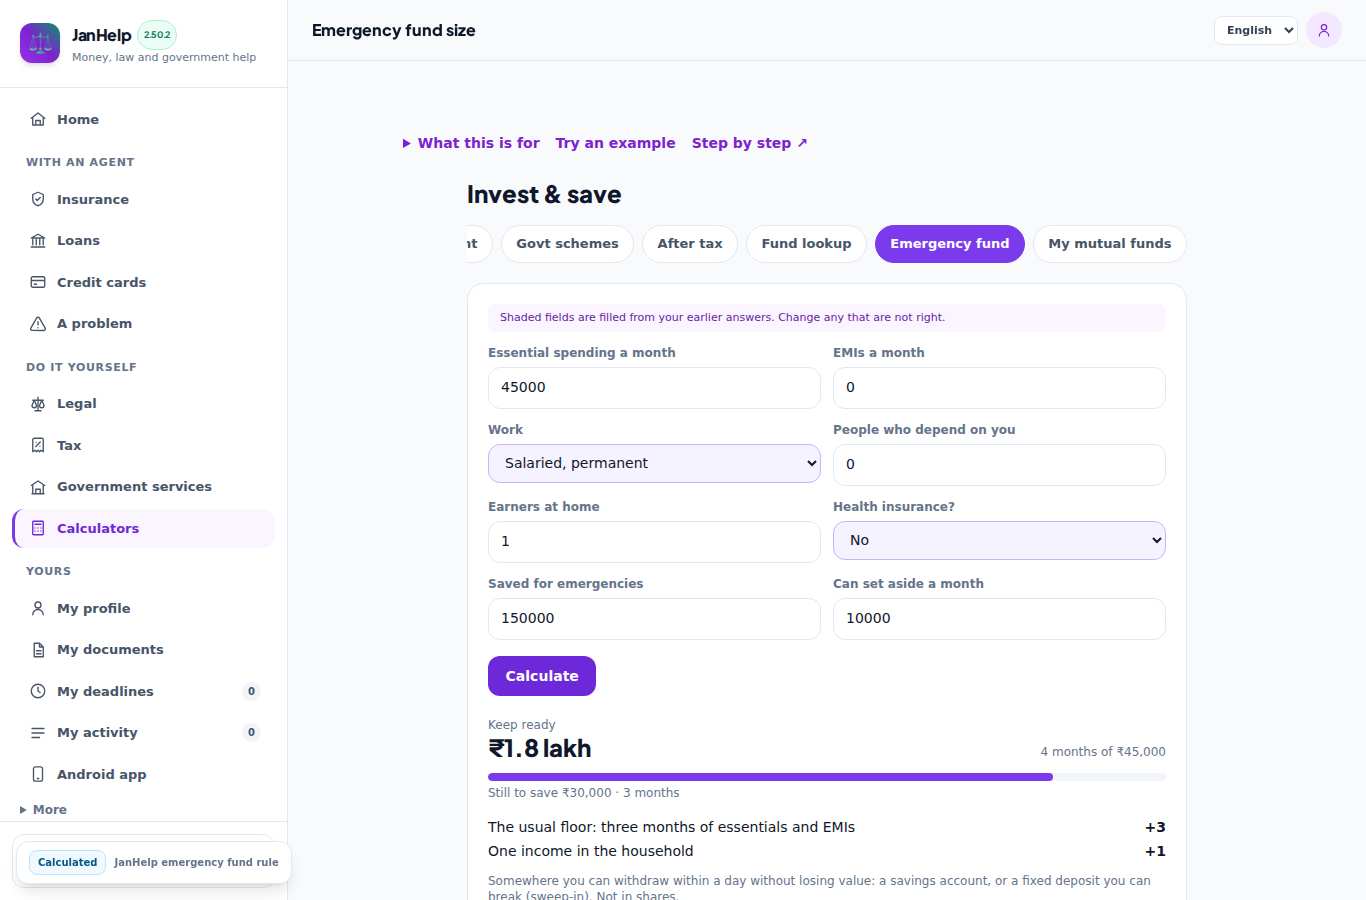Open Android app phone icon
Screen dimensions: 1366x900
point(38,774)
